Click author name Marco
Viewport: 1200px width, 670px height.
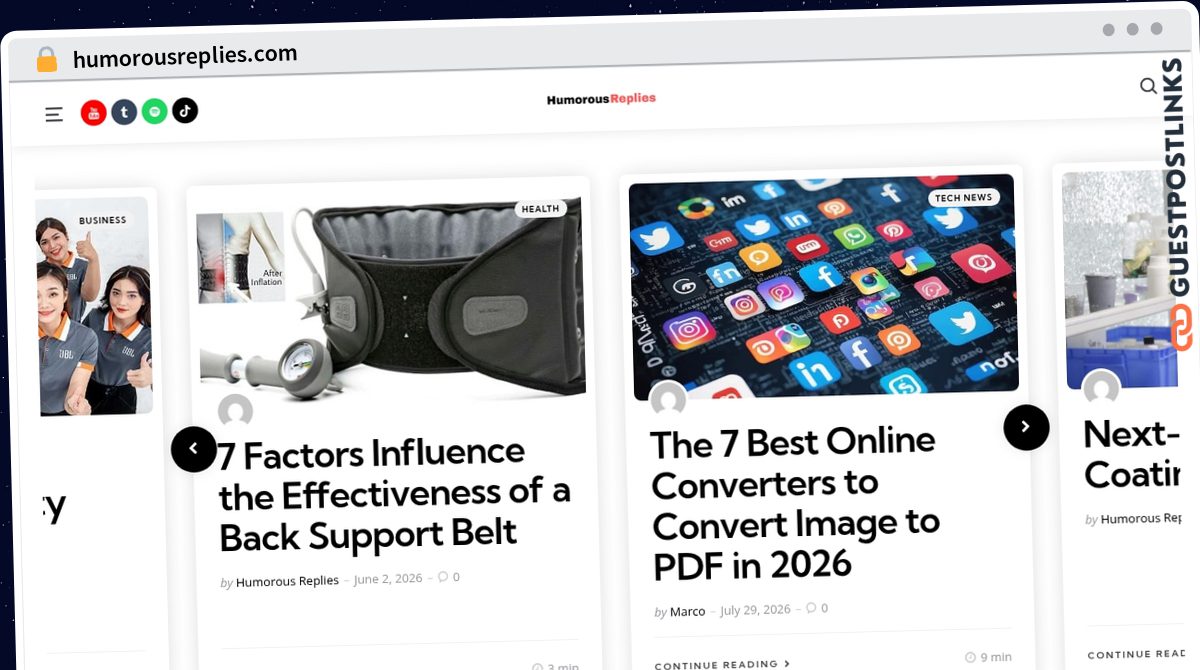687,611
